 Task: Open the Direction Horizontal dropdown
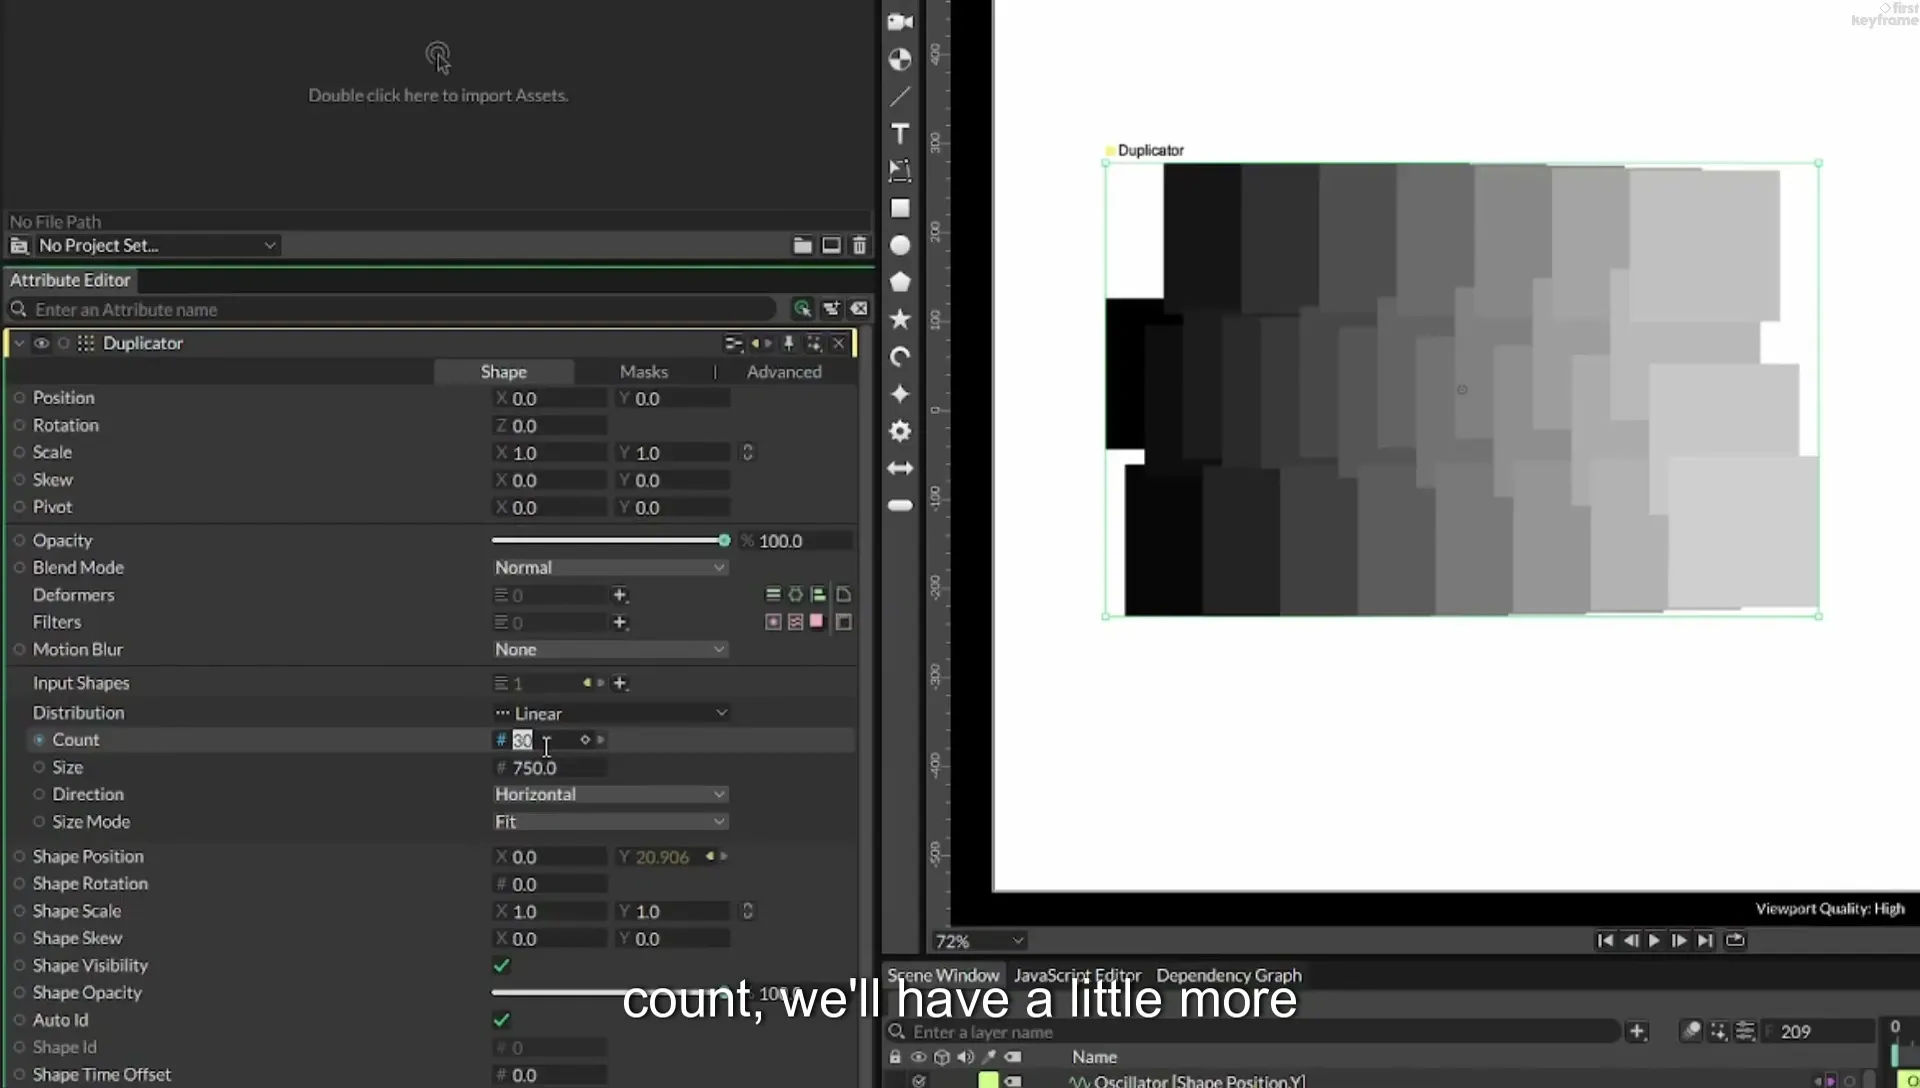[610, 794]
